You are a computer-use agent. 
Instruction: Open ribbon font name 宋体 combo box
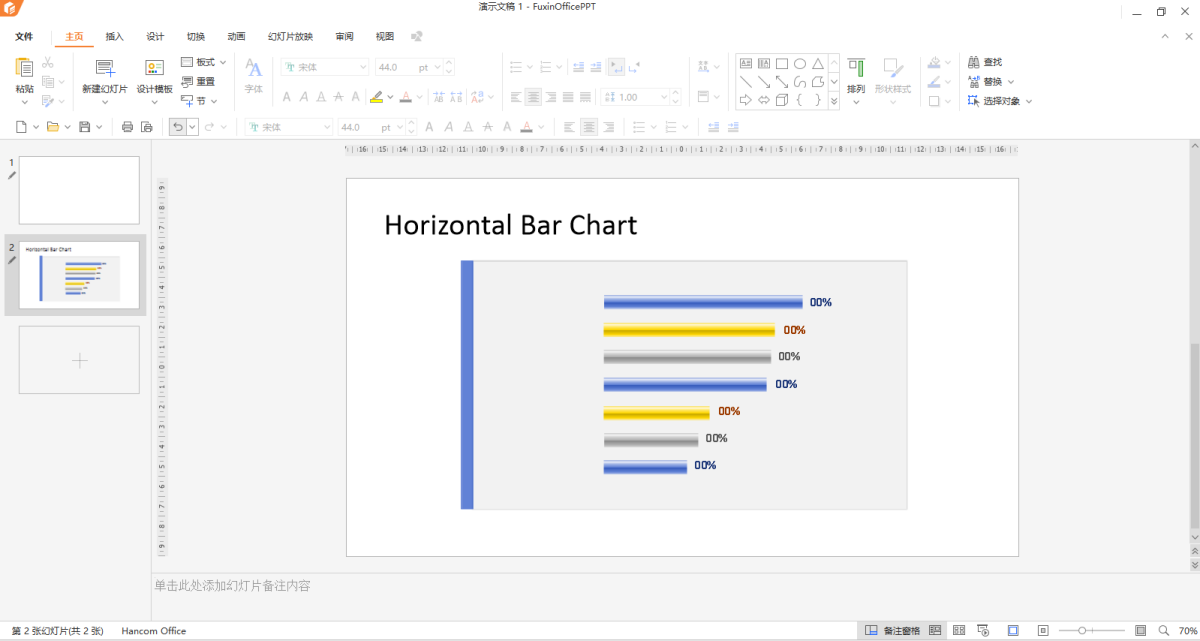[x=325, y=67]
